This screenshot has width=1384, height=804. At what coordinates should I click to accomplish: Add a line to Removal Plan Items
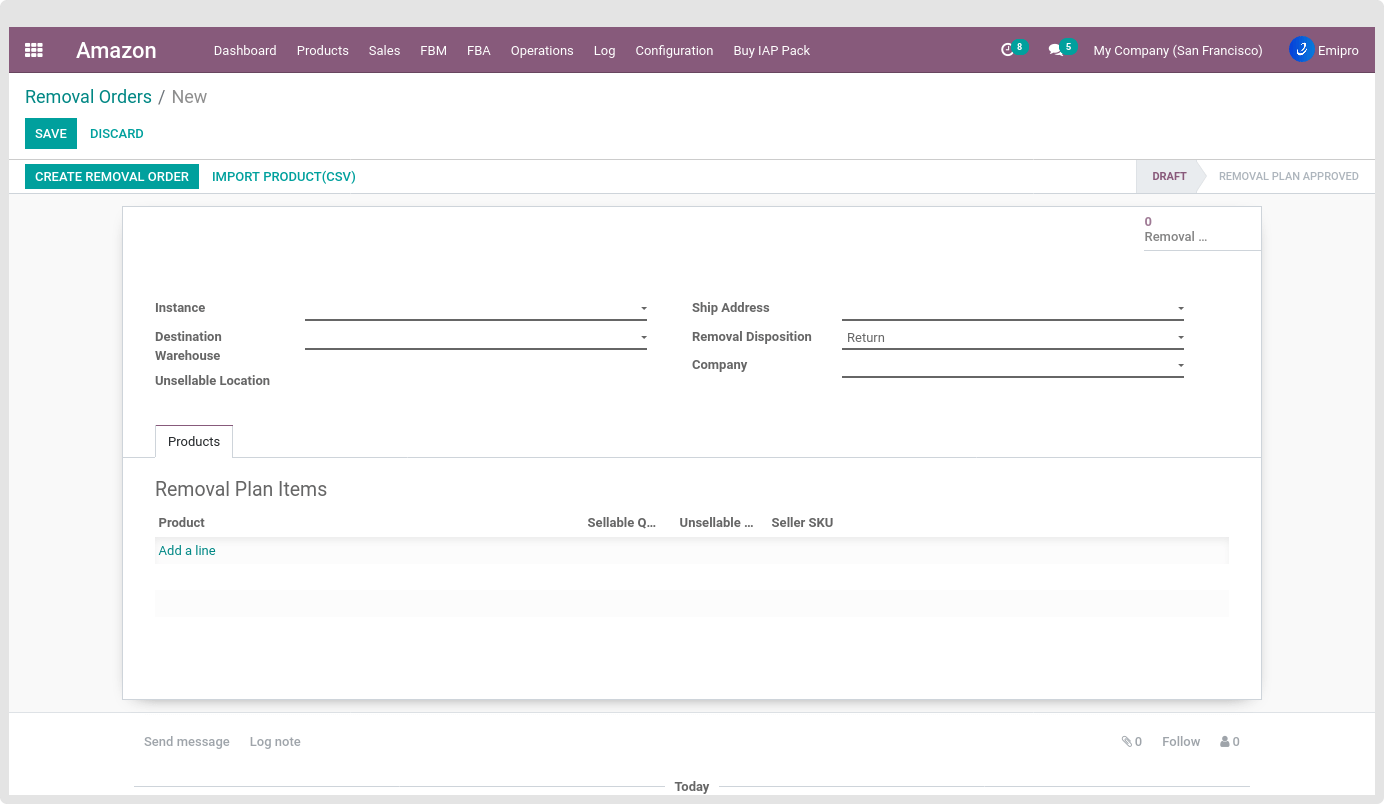pos(187,551)
